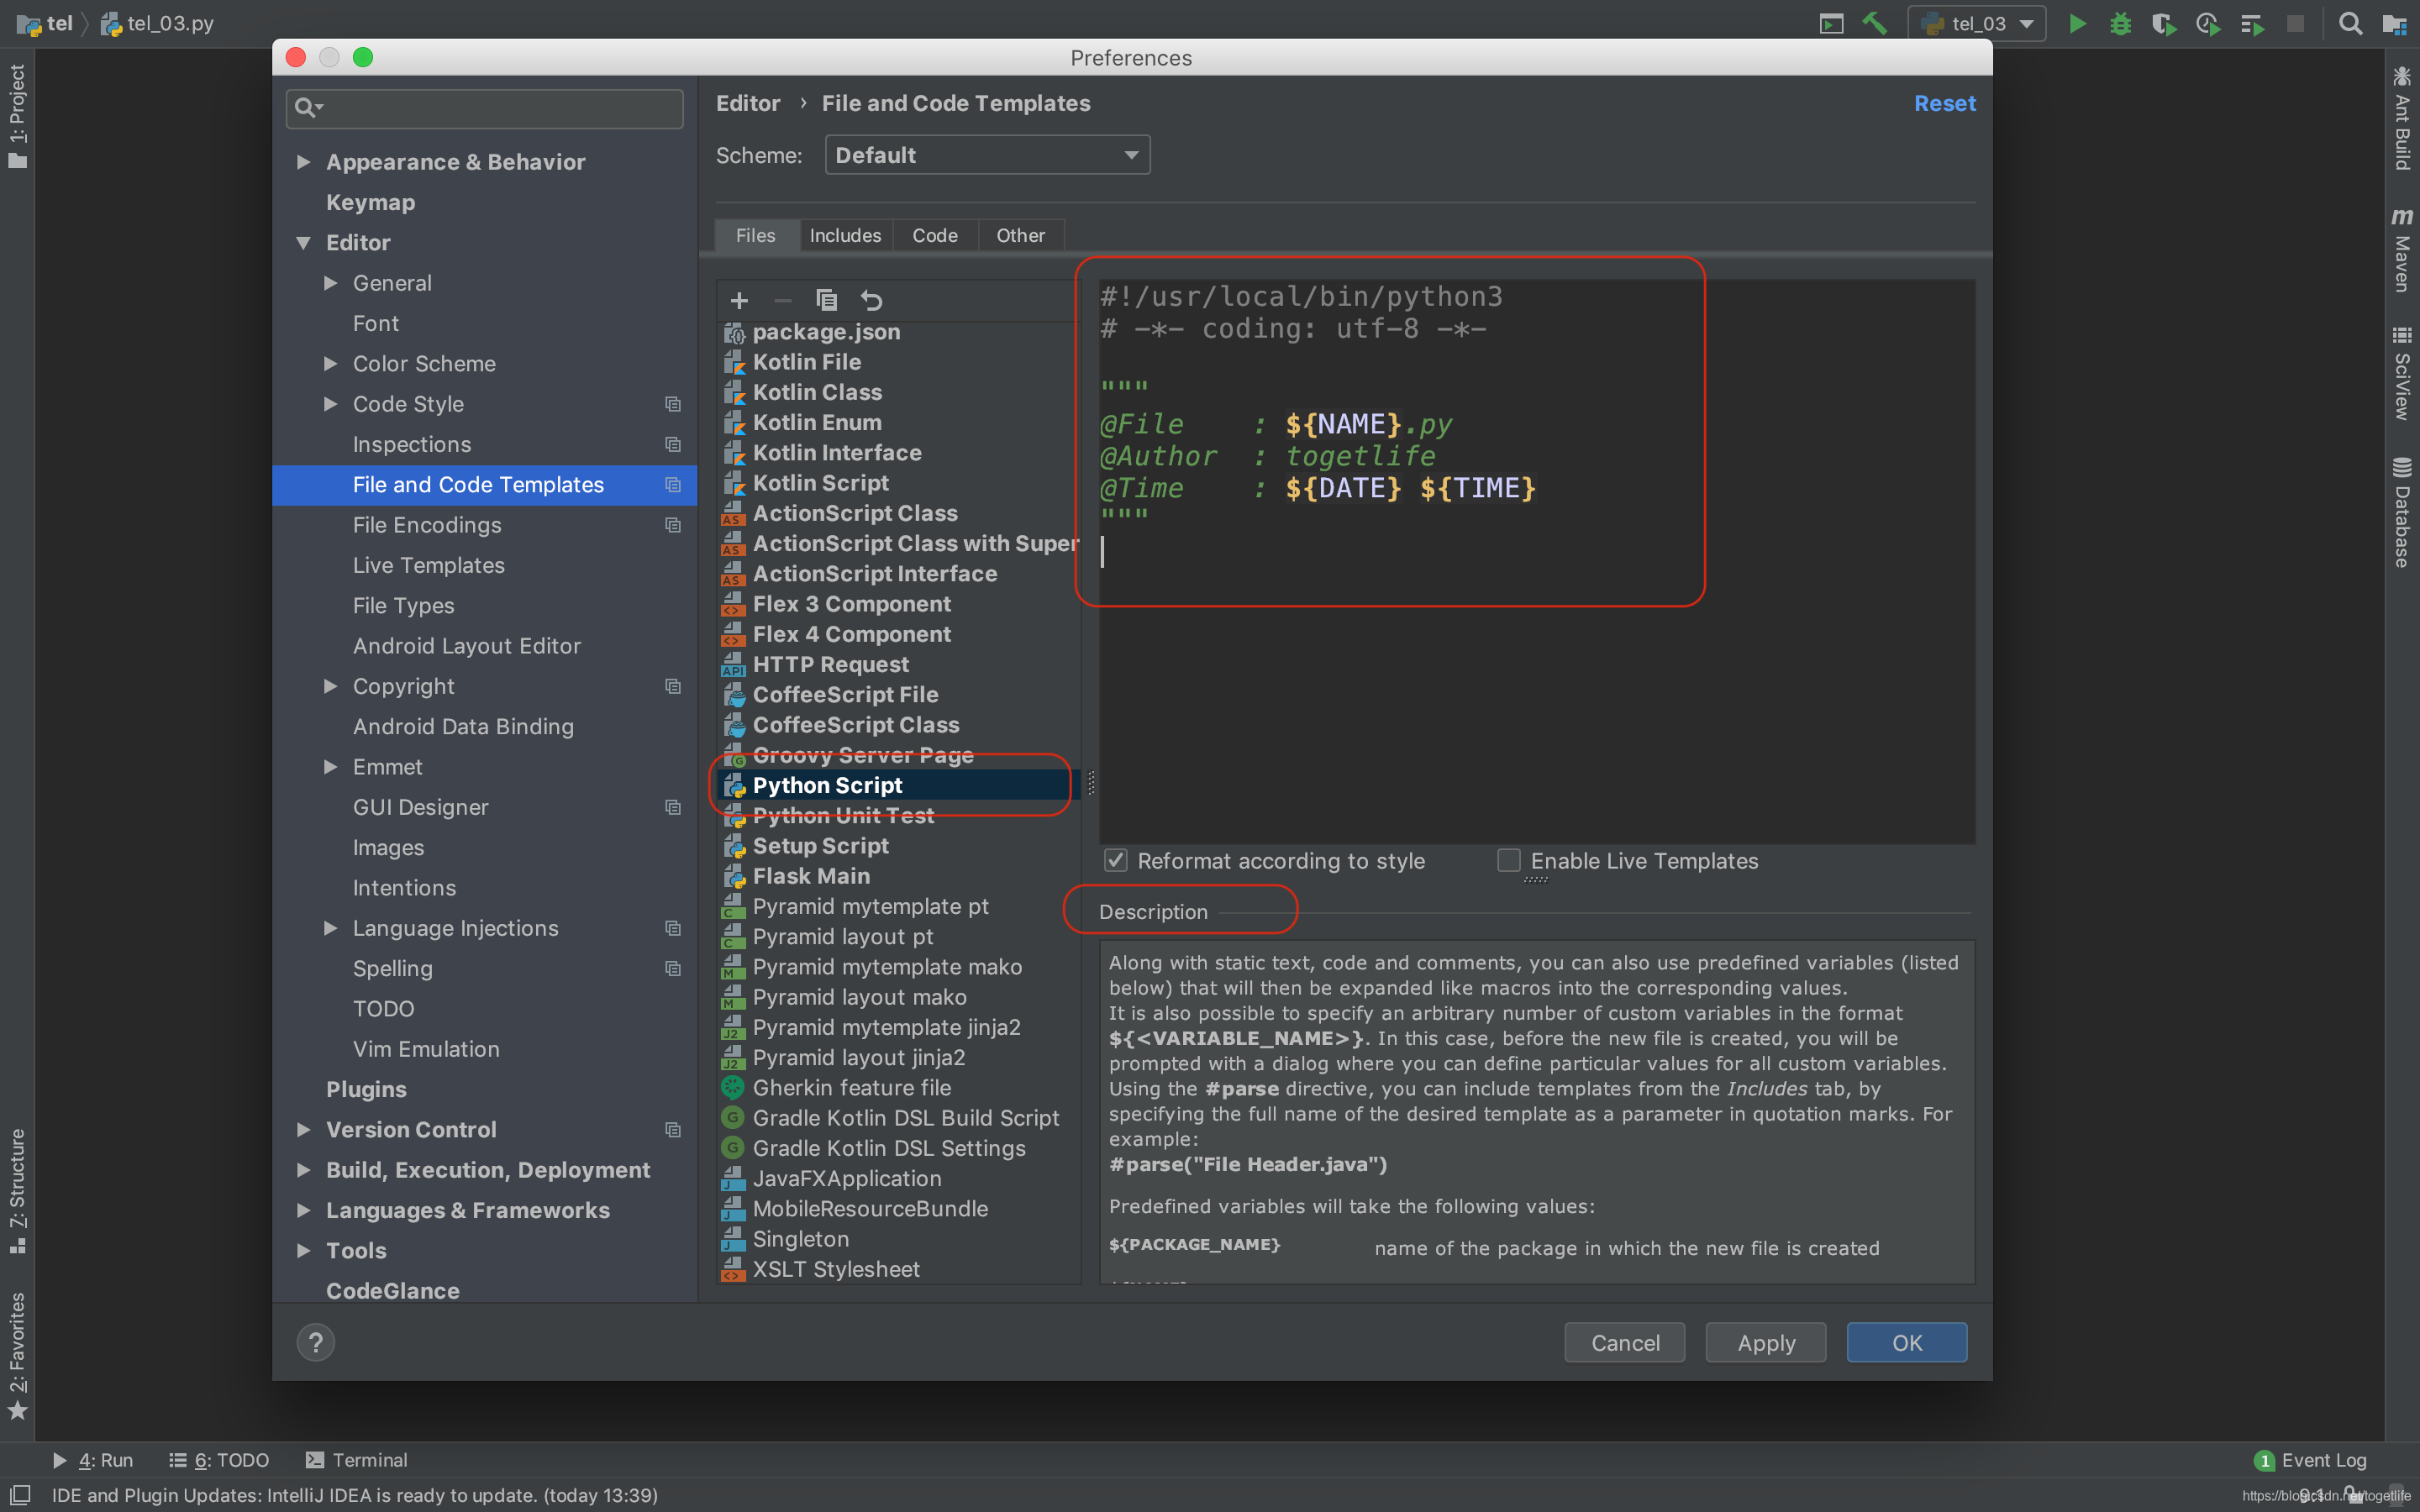Open the Structure tool window sidebar

pos(17,1190)
